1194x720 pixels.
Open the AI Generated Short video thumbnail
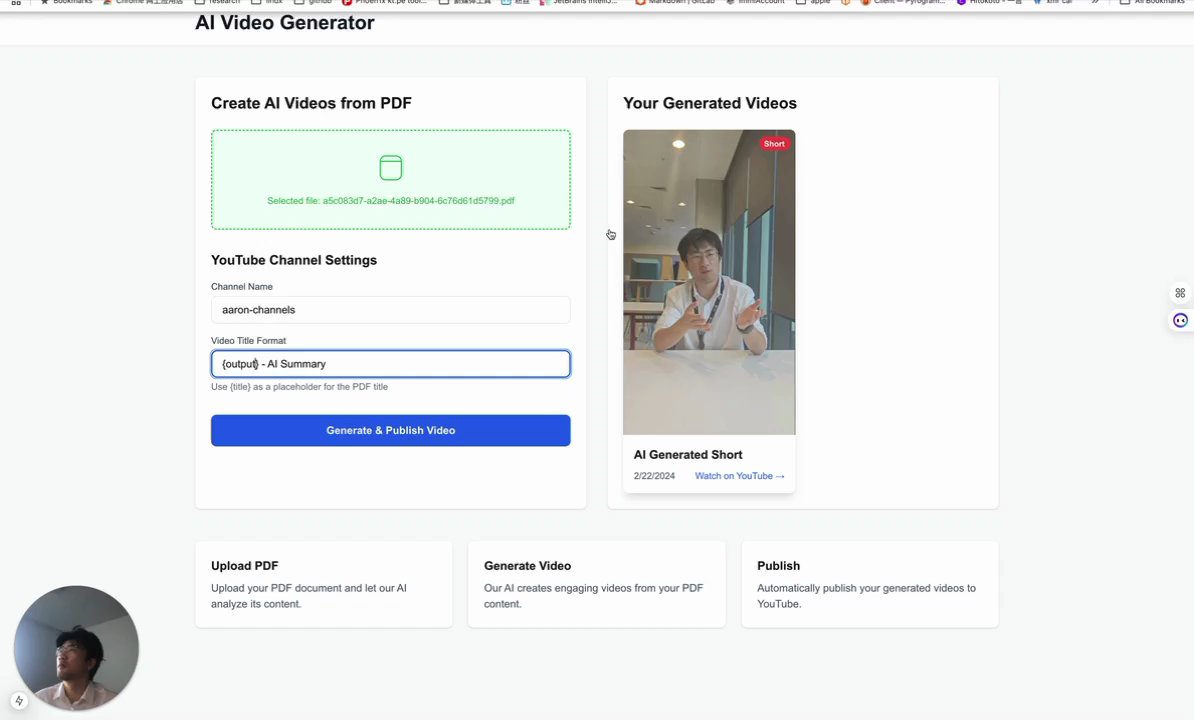click(x=709, y=282)
